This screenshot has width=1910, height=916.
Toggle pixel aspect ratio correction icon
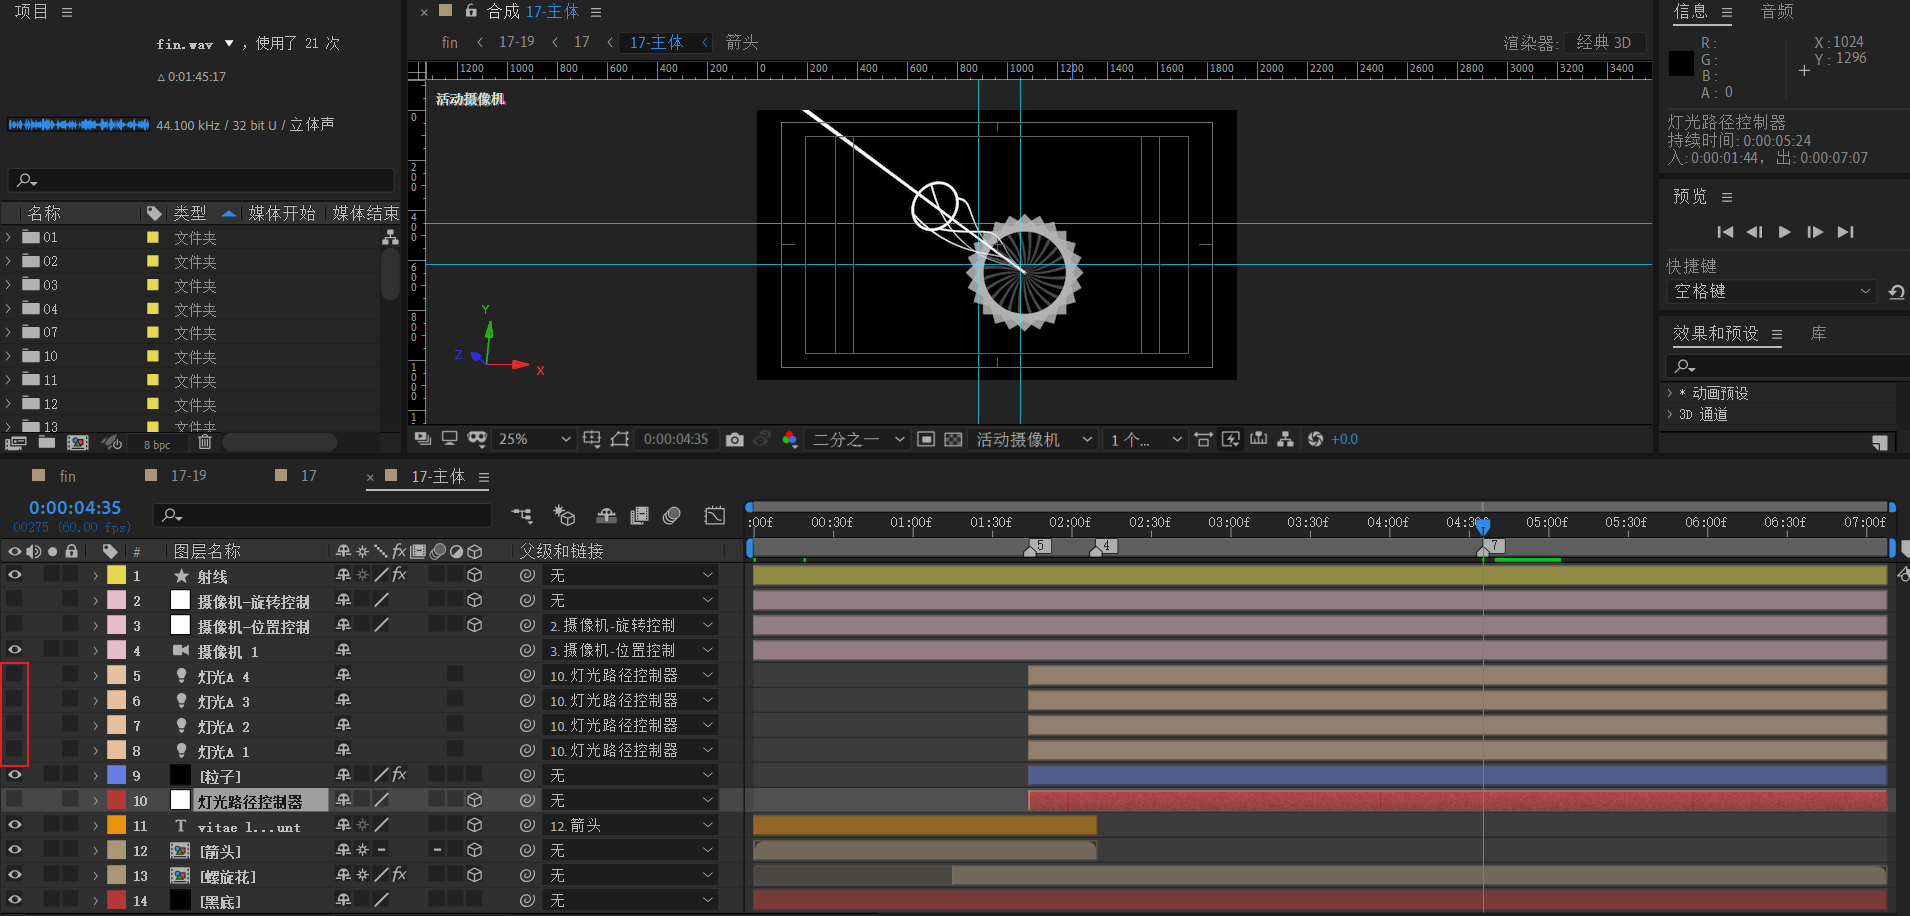pyautogui.click(x=1204, y=439)
